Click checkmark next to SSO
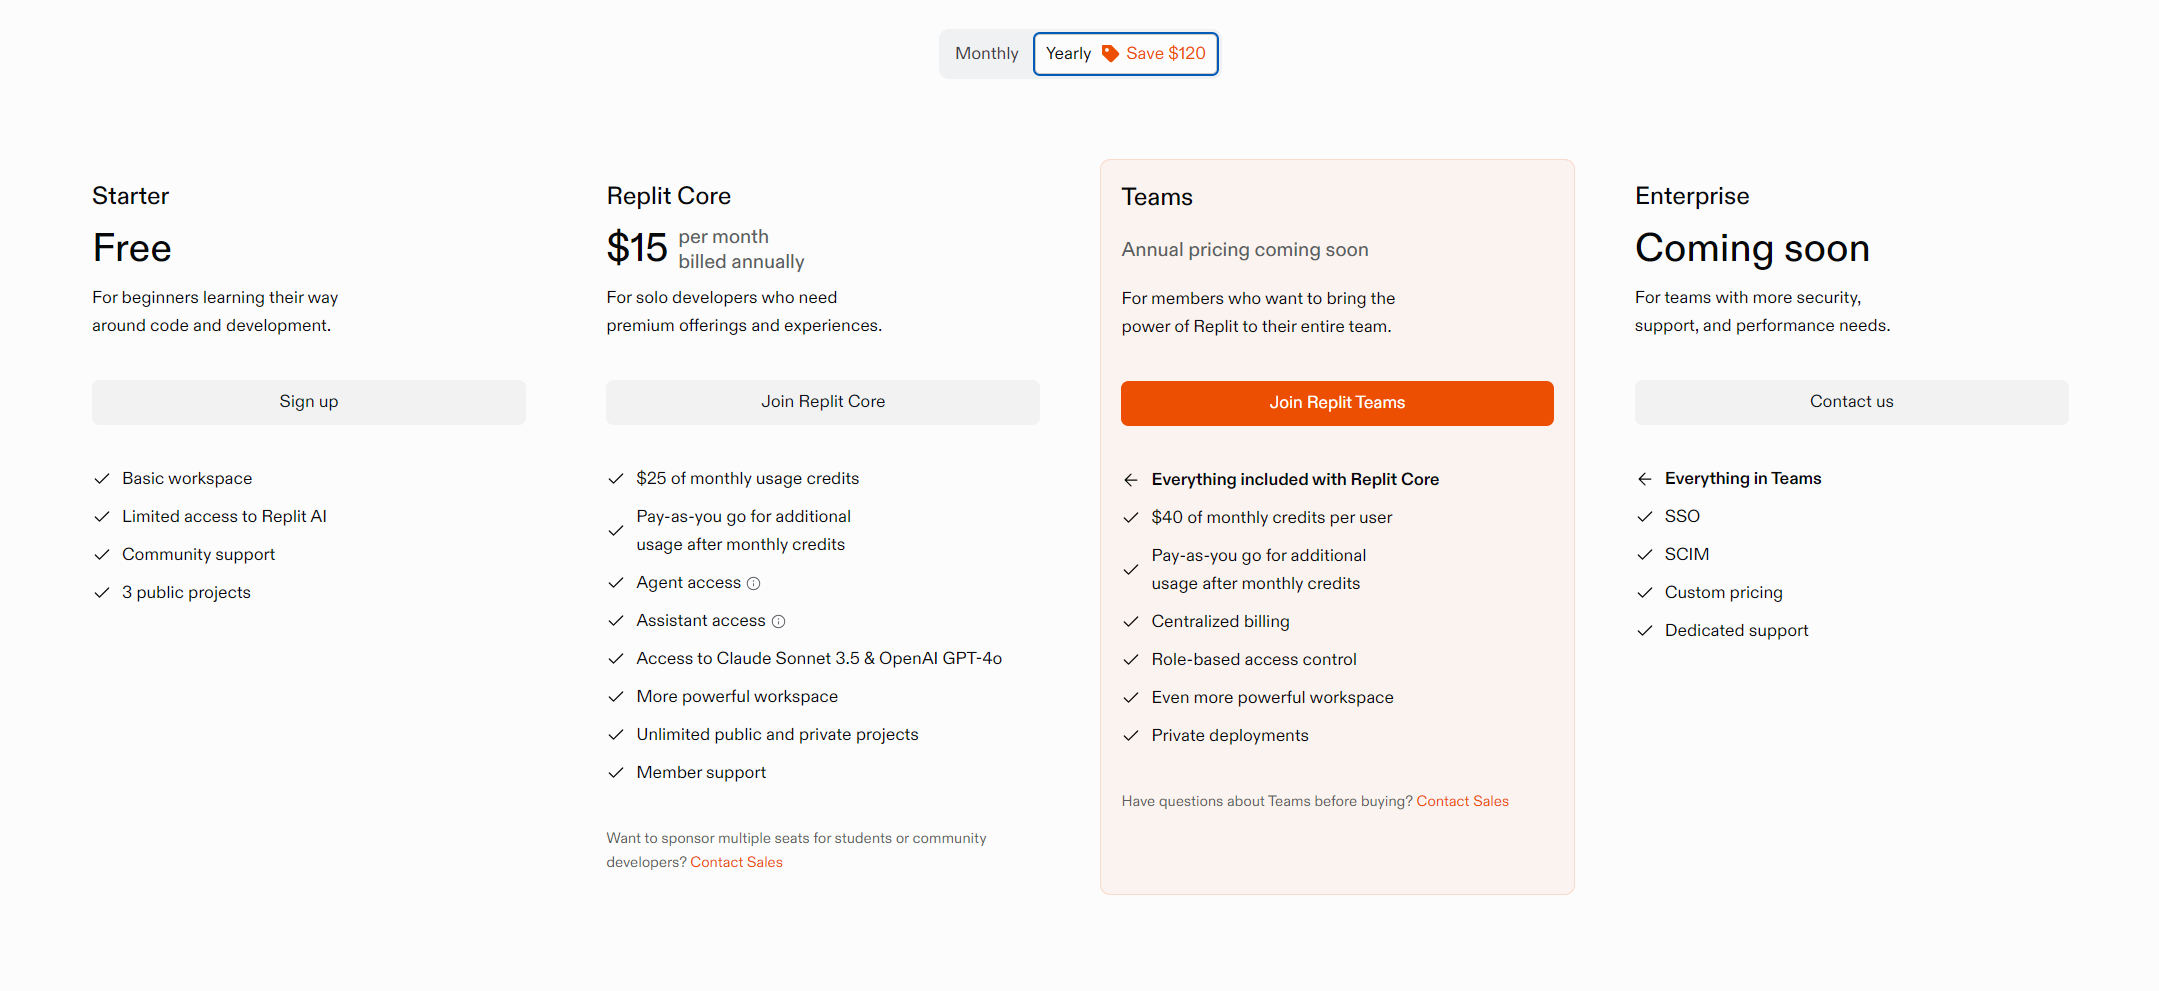2159x991 pixels. coord(1645,517)
